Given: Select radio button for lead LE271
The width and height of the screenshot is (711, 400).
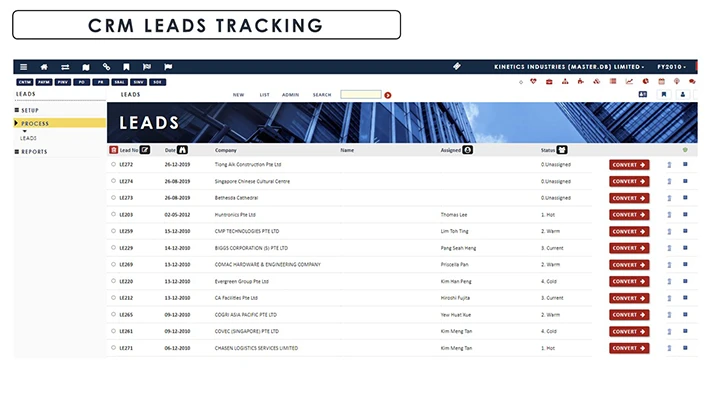Looking at the screenshot, I should [x=113, y=347].
